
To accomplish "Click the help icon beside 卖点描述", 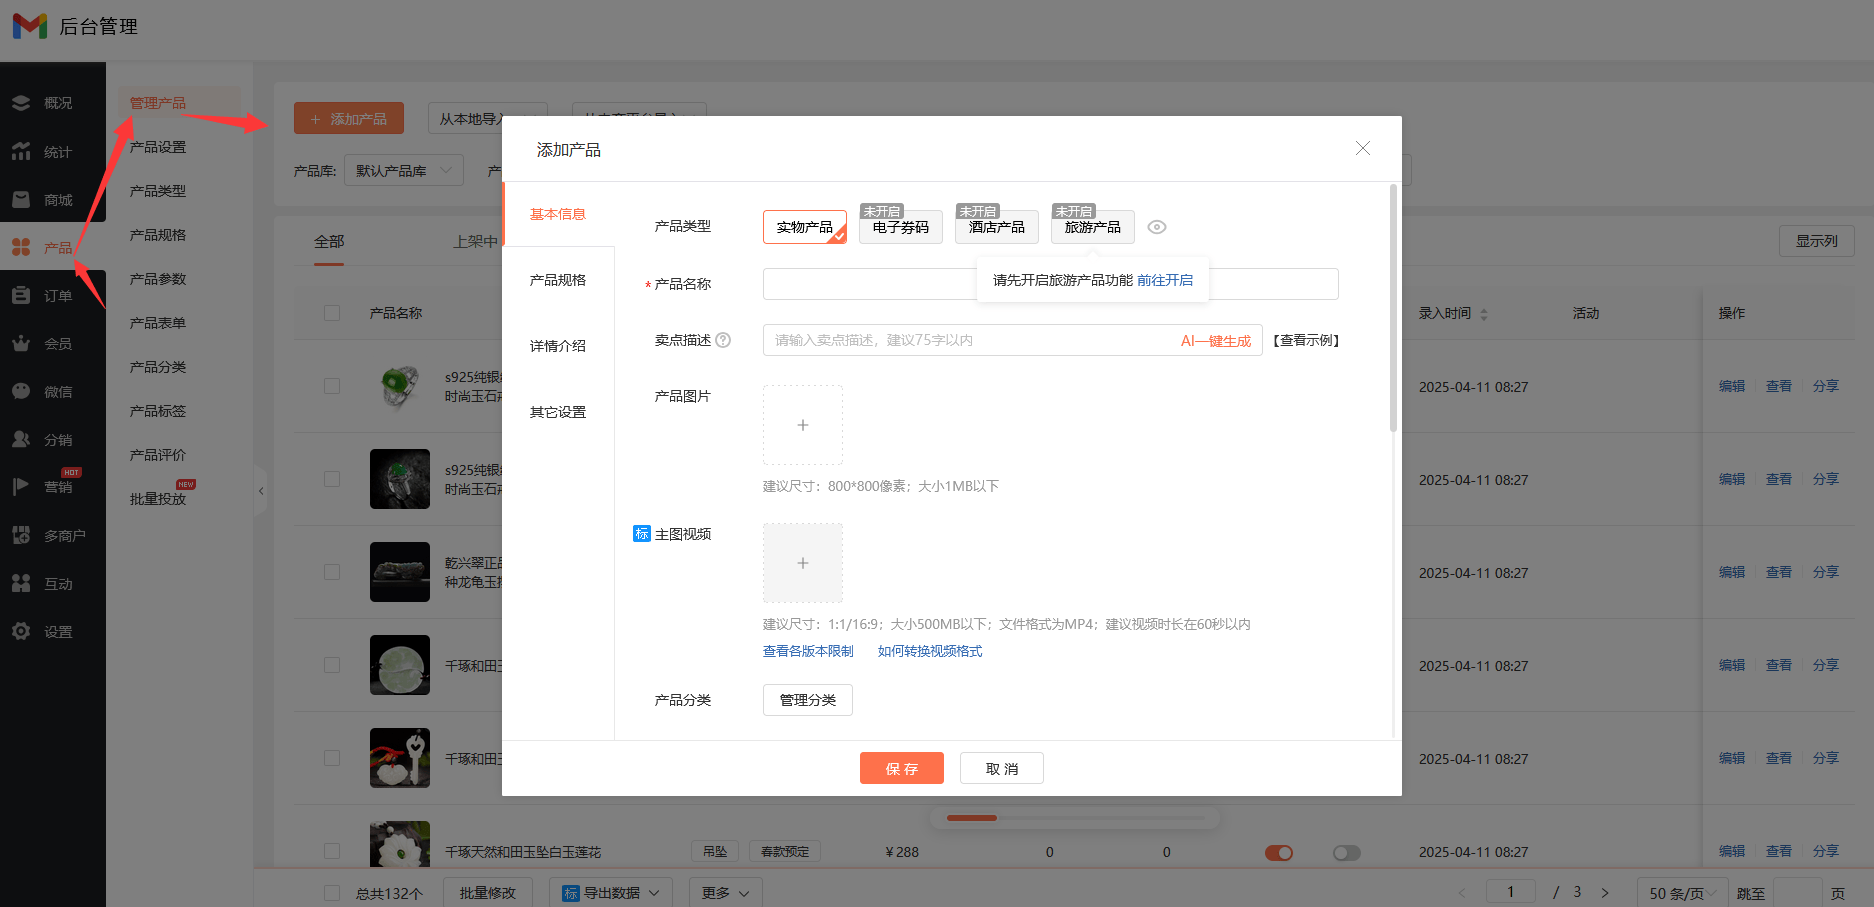I will pyautogui.click(x=725, y=339).
